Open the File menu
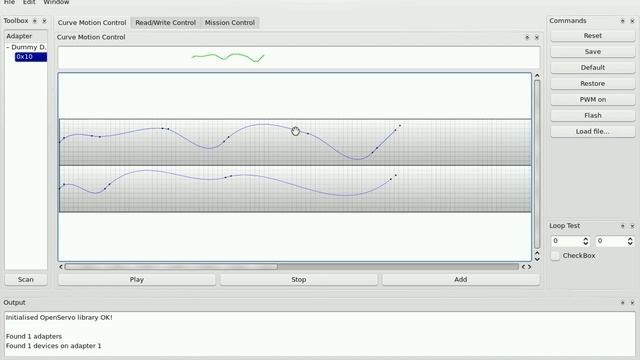 point(9,2)
